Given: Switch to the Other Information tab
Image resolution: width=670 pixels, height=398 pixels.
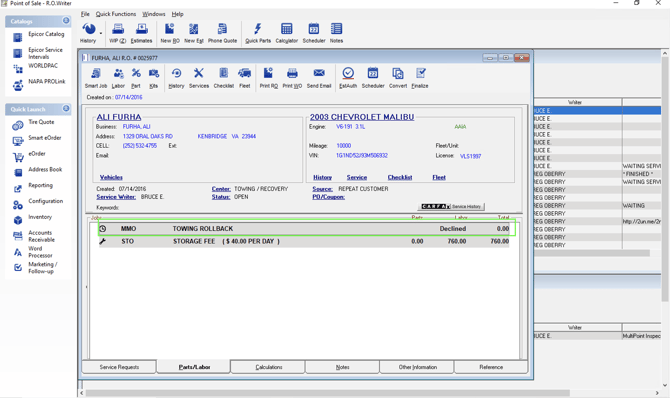Looking at the screenshot, I should [417, 367].
